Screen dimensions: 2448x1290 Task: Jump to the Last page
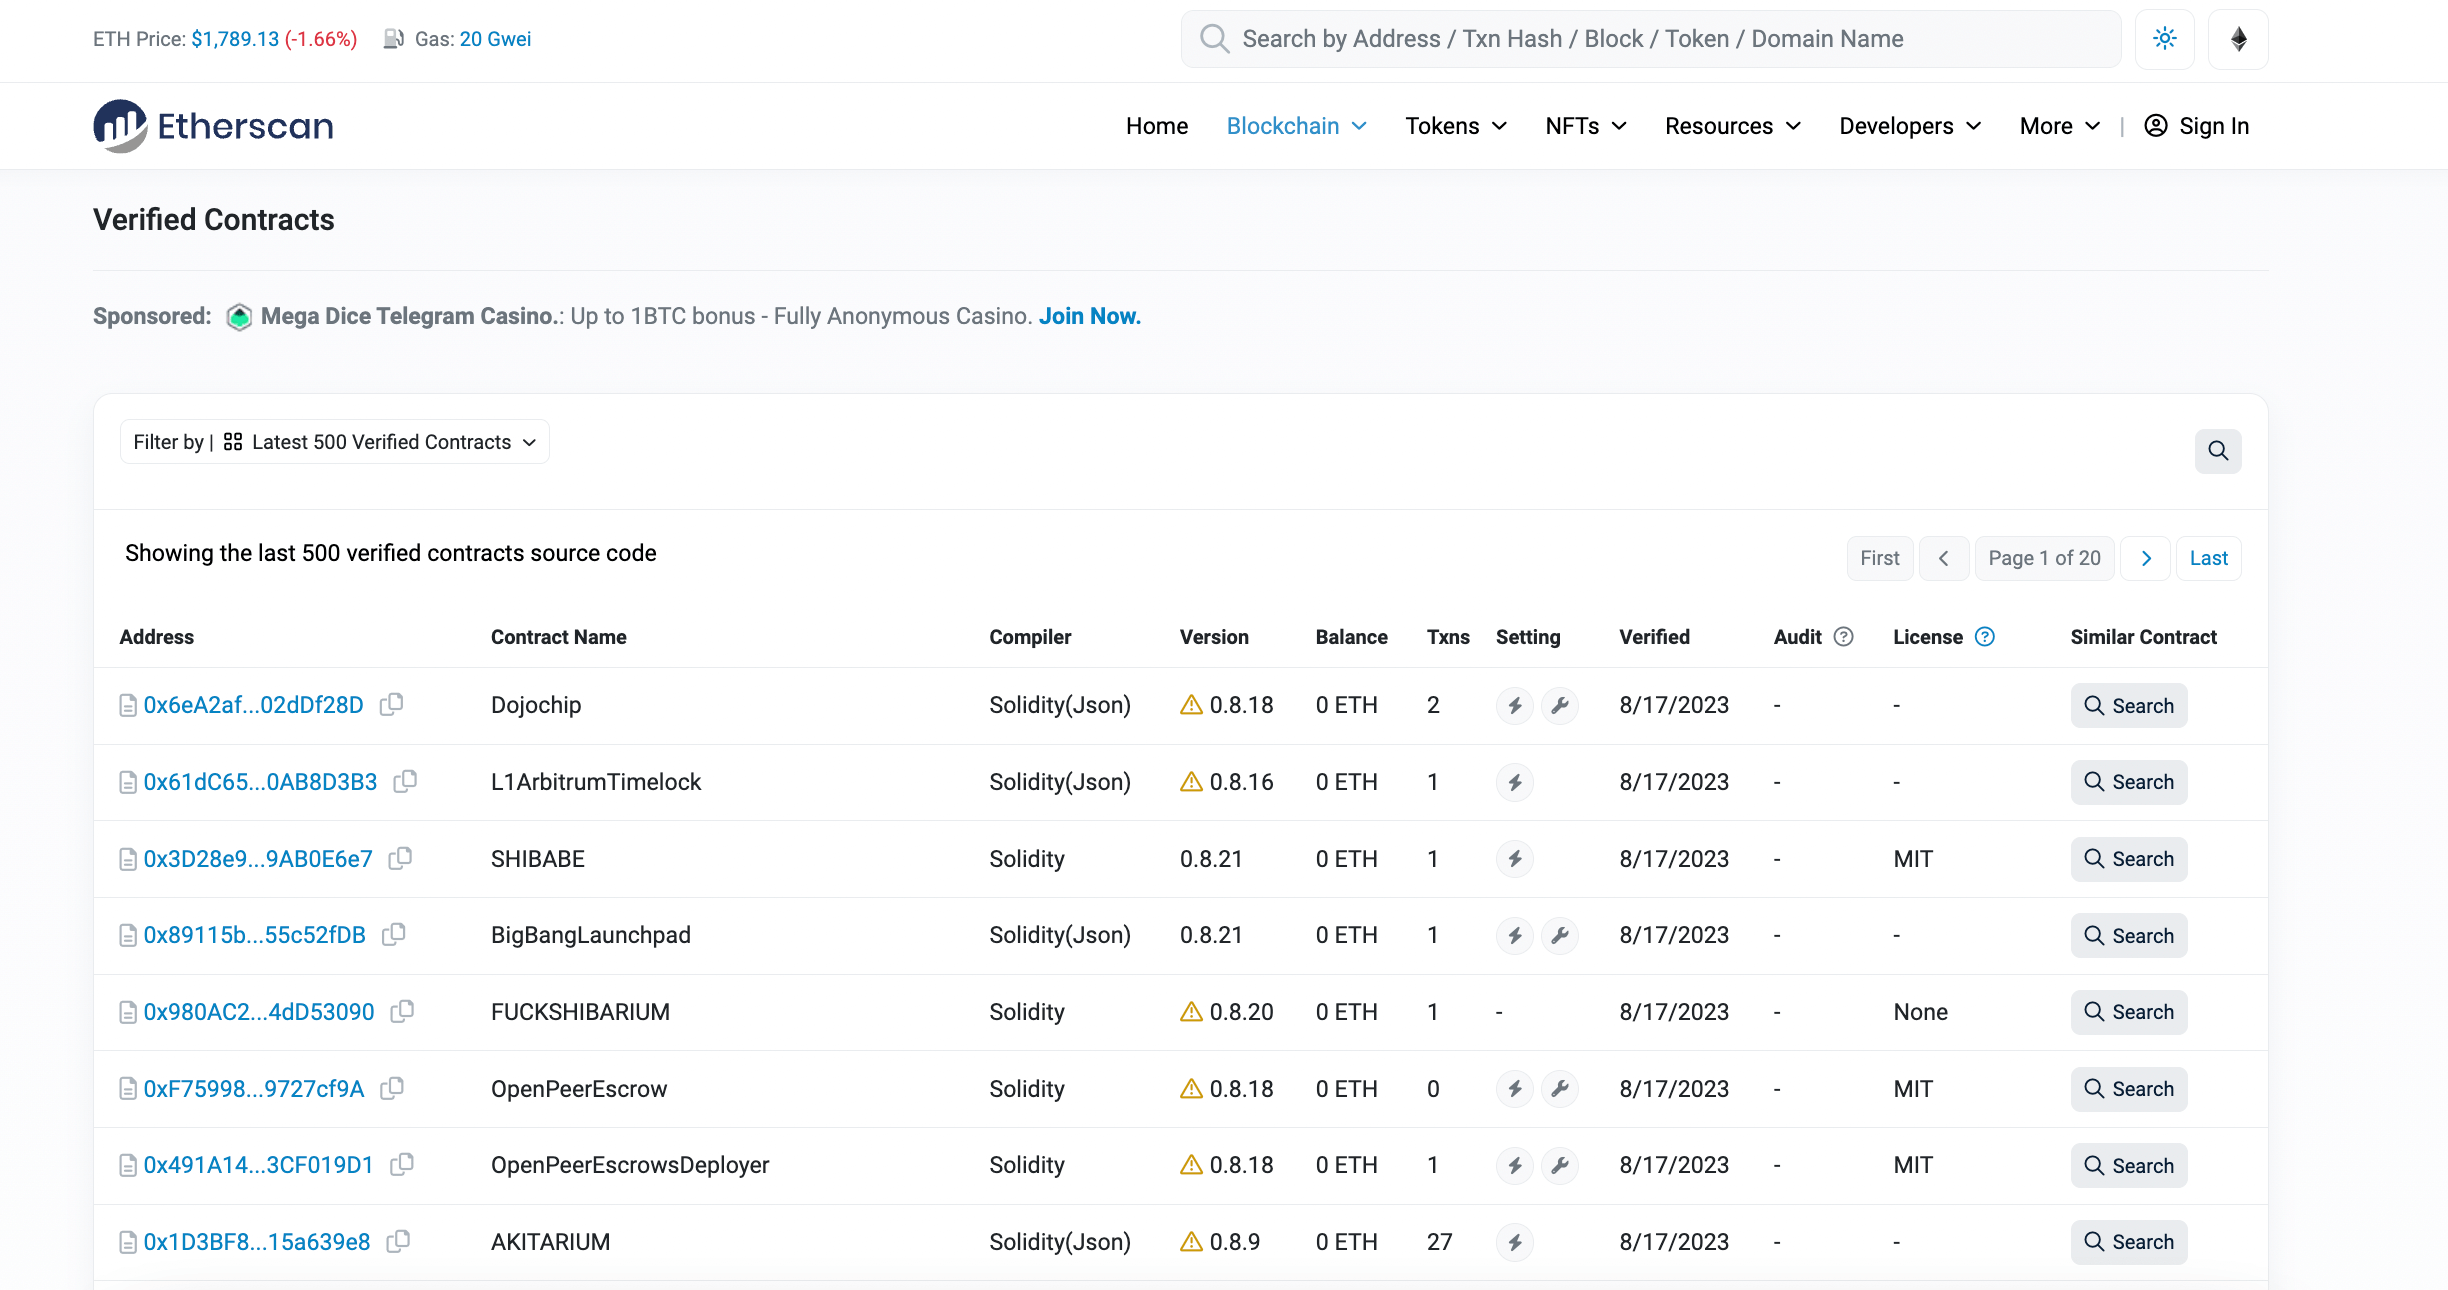[2208, 558]
